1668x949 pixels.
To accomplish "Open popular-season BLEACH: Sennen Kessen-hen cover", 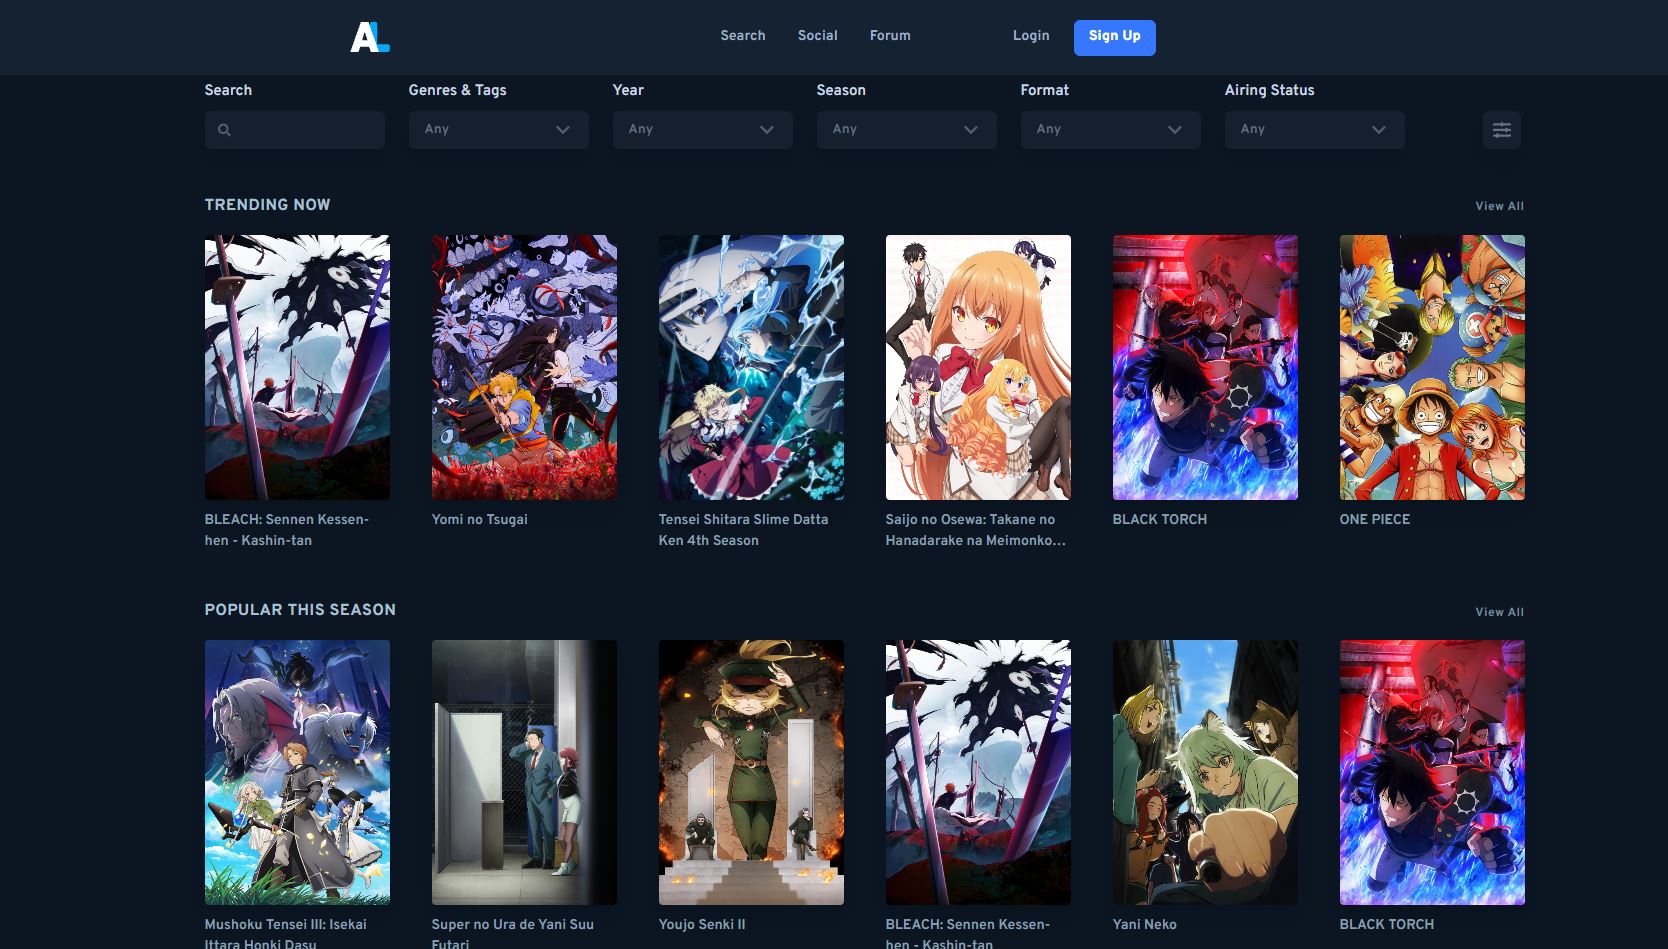I will pyautogui.click(x=978, y=772).
